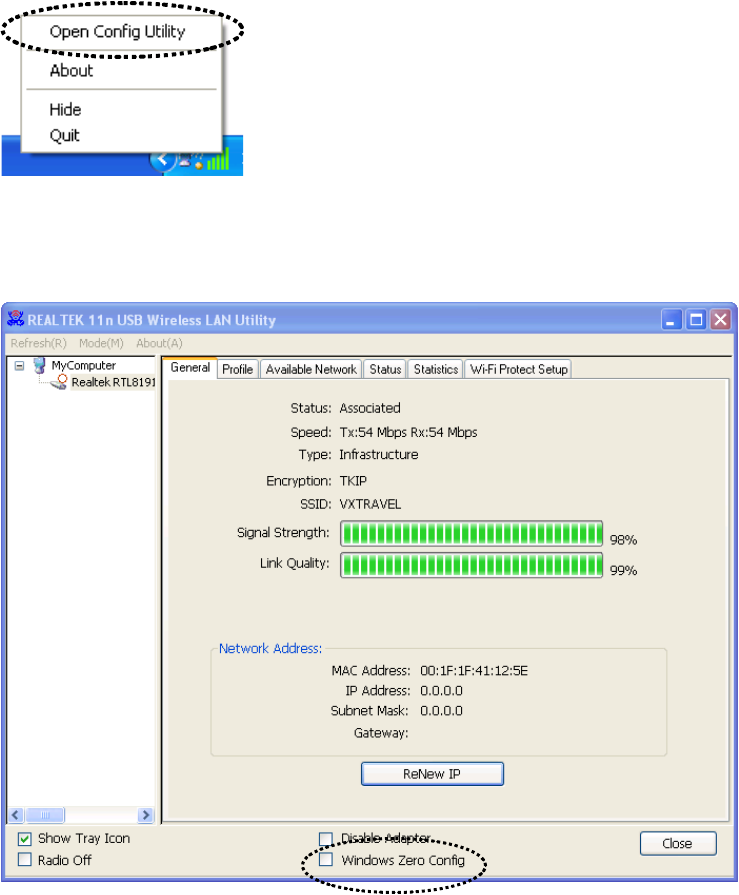Click the Realtek adapter icon in tree
The width and height of the screenshot is (739, 895).
(x=59, y=382)
